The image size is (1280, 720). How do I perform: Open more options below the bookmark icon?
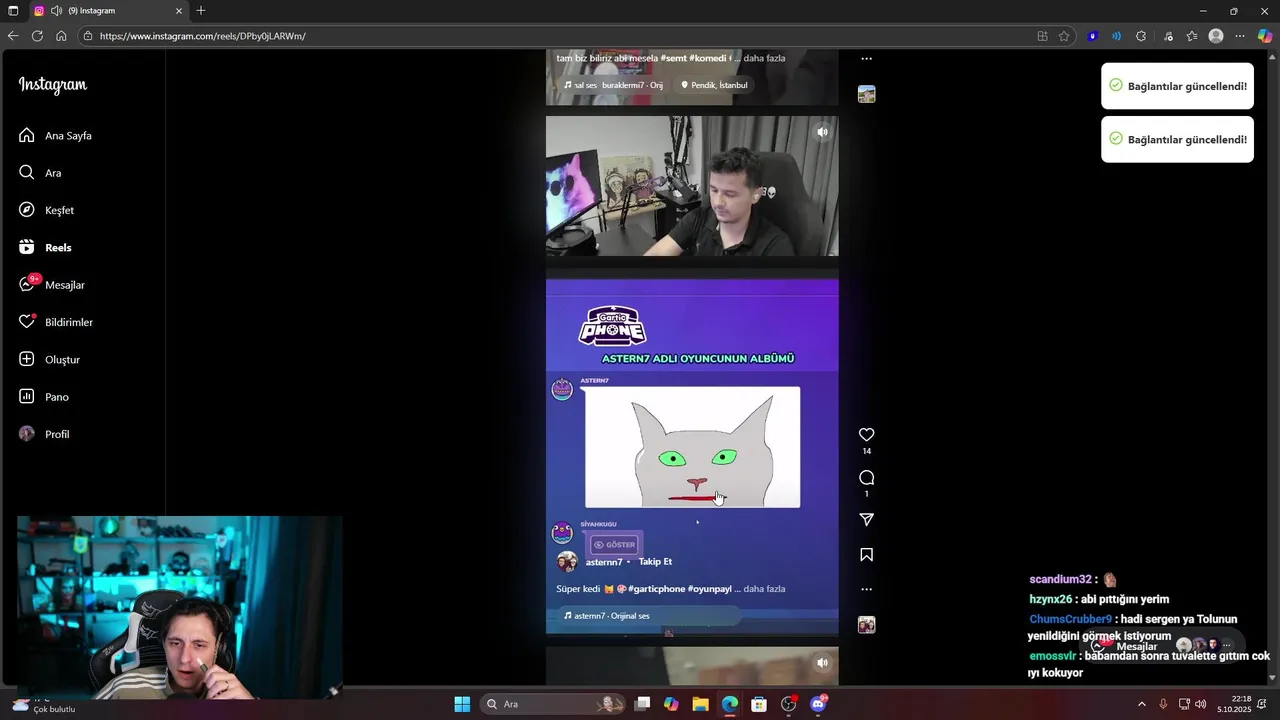867,589
